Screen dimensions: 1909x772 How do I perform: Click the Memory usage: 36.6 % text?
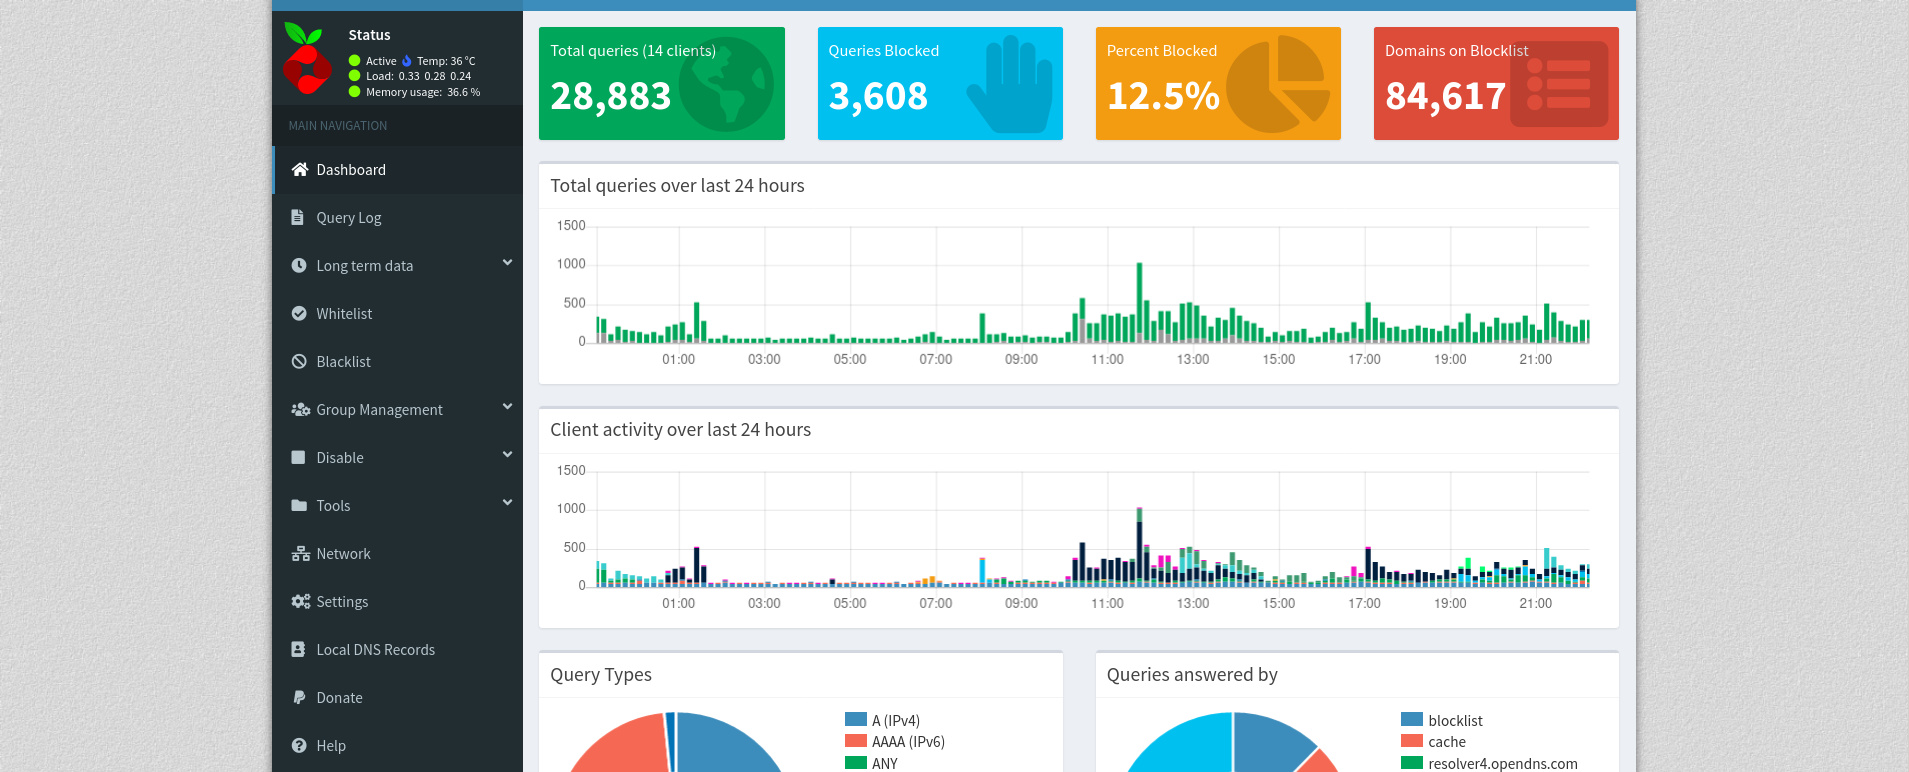click(423, 92)
